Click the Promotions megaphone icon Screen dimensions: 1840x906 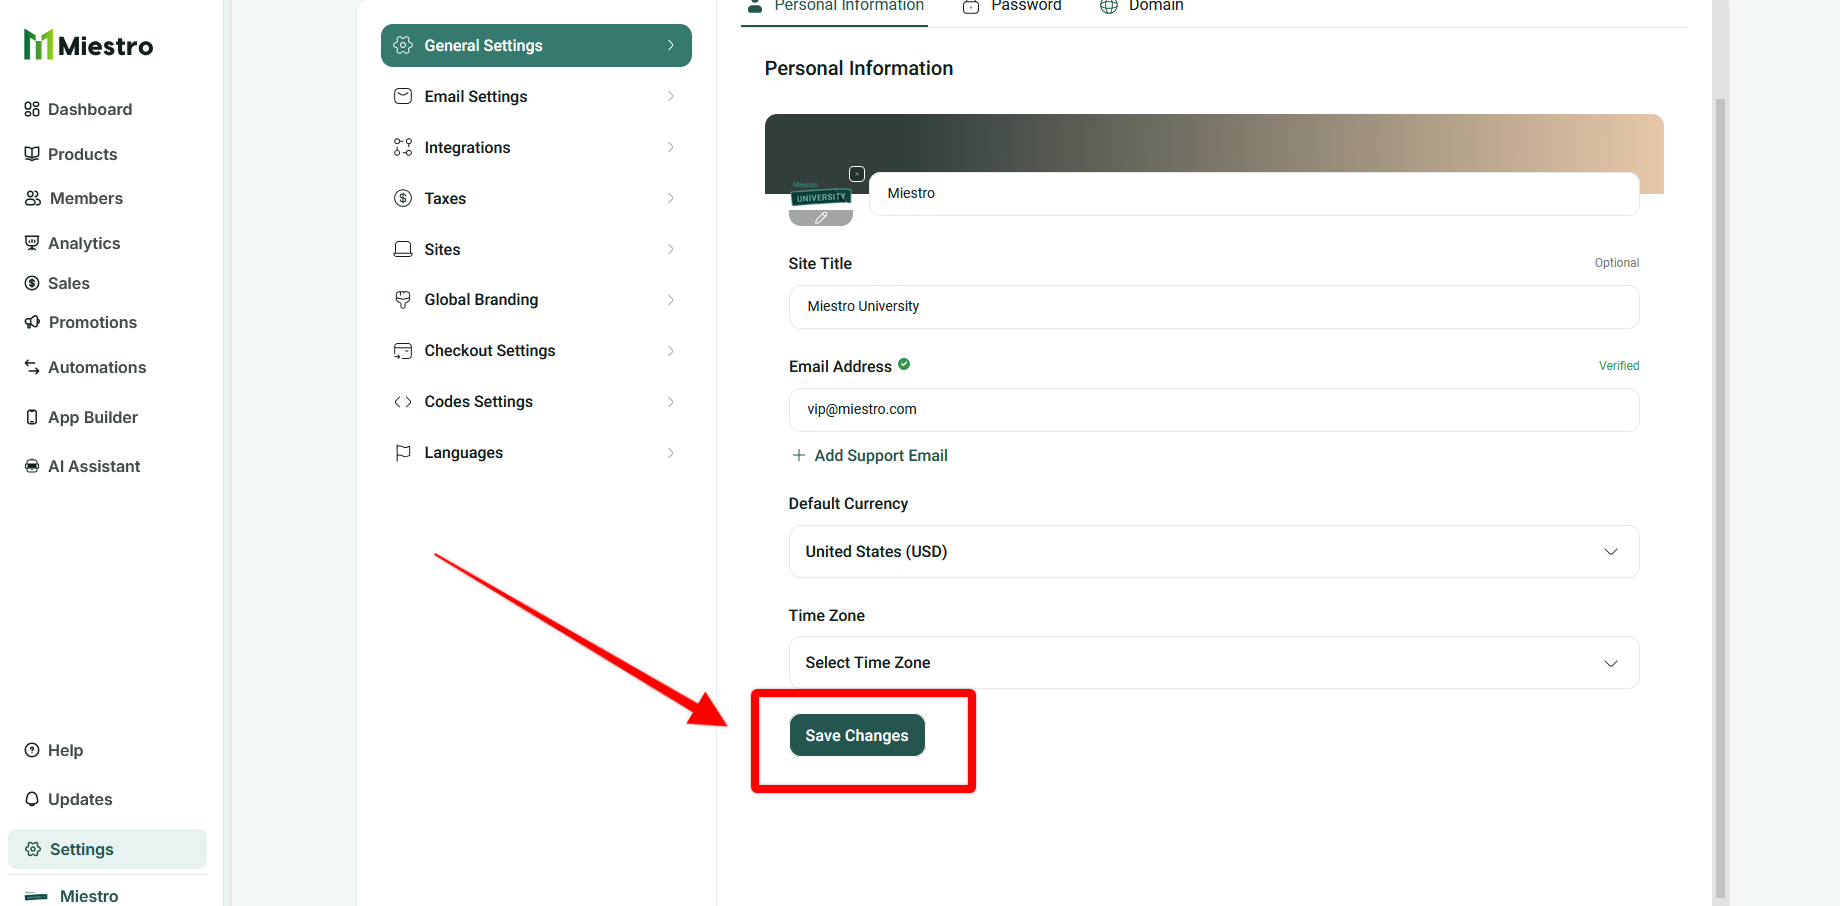click(x=32, y=322)
